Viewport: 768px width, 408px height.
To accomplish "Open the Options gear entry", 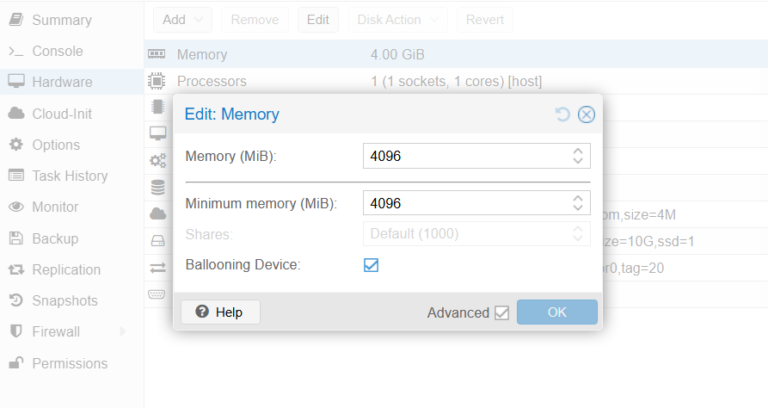I will click(x=55, y=145).
